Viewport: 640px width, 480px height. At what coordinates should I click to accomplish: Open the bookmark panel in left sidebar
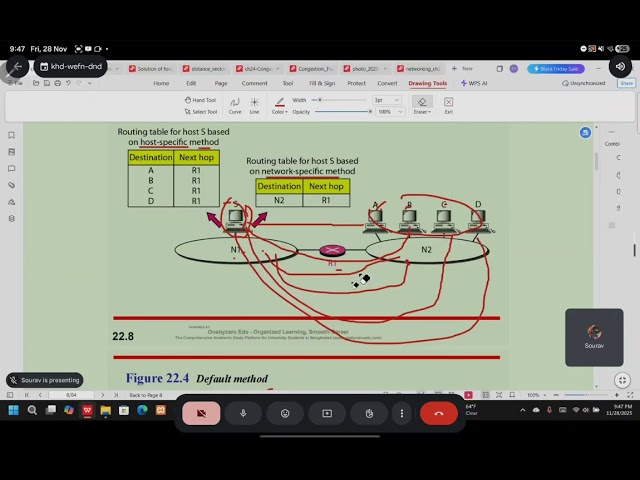tap(11, 135)
